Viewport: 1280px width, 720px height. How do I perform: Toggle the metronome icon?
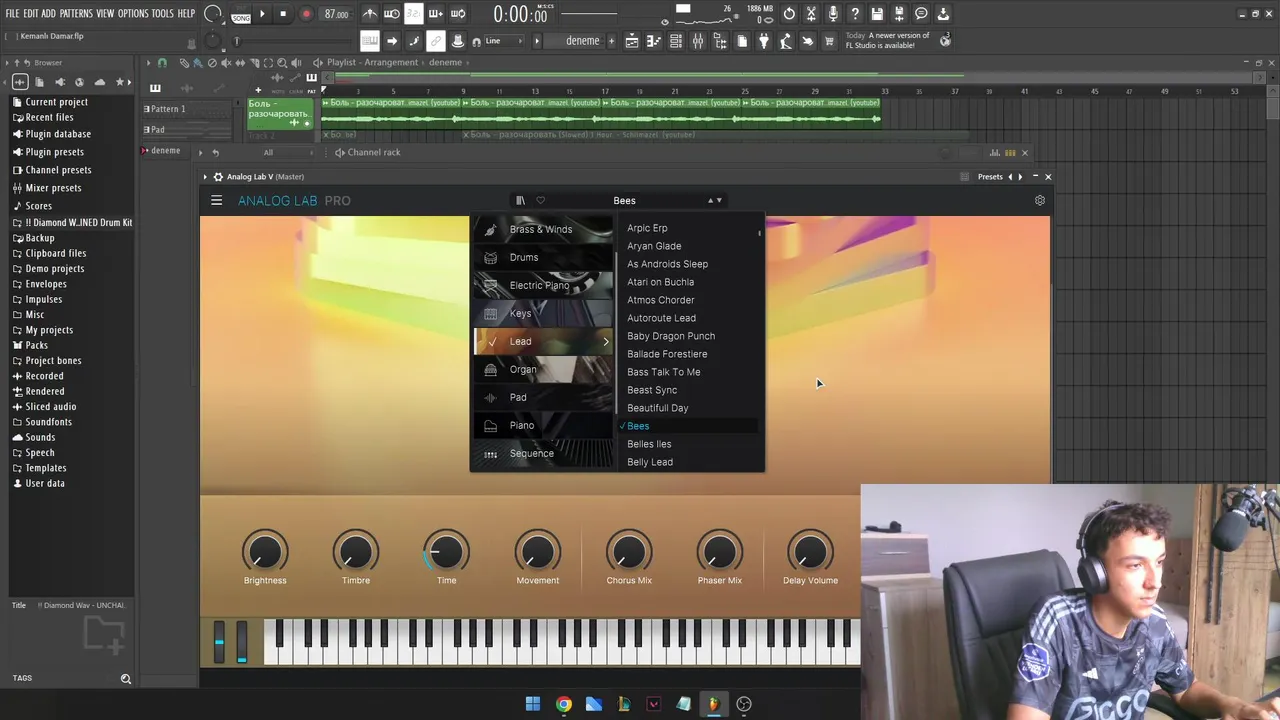(x=370, y=14)
